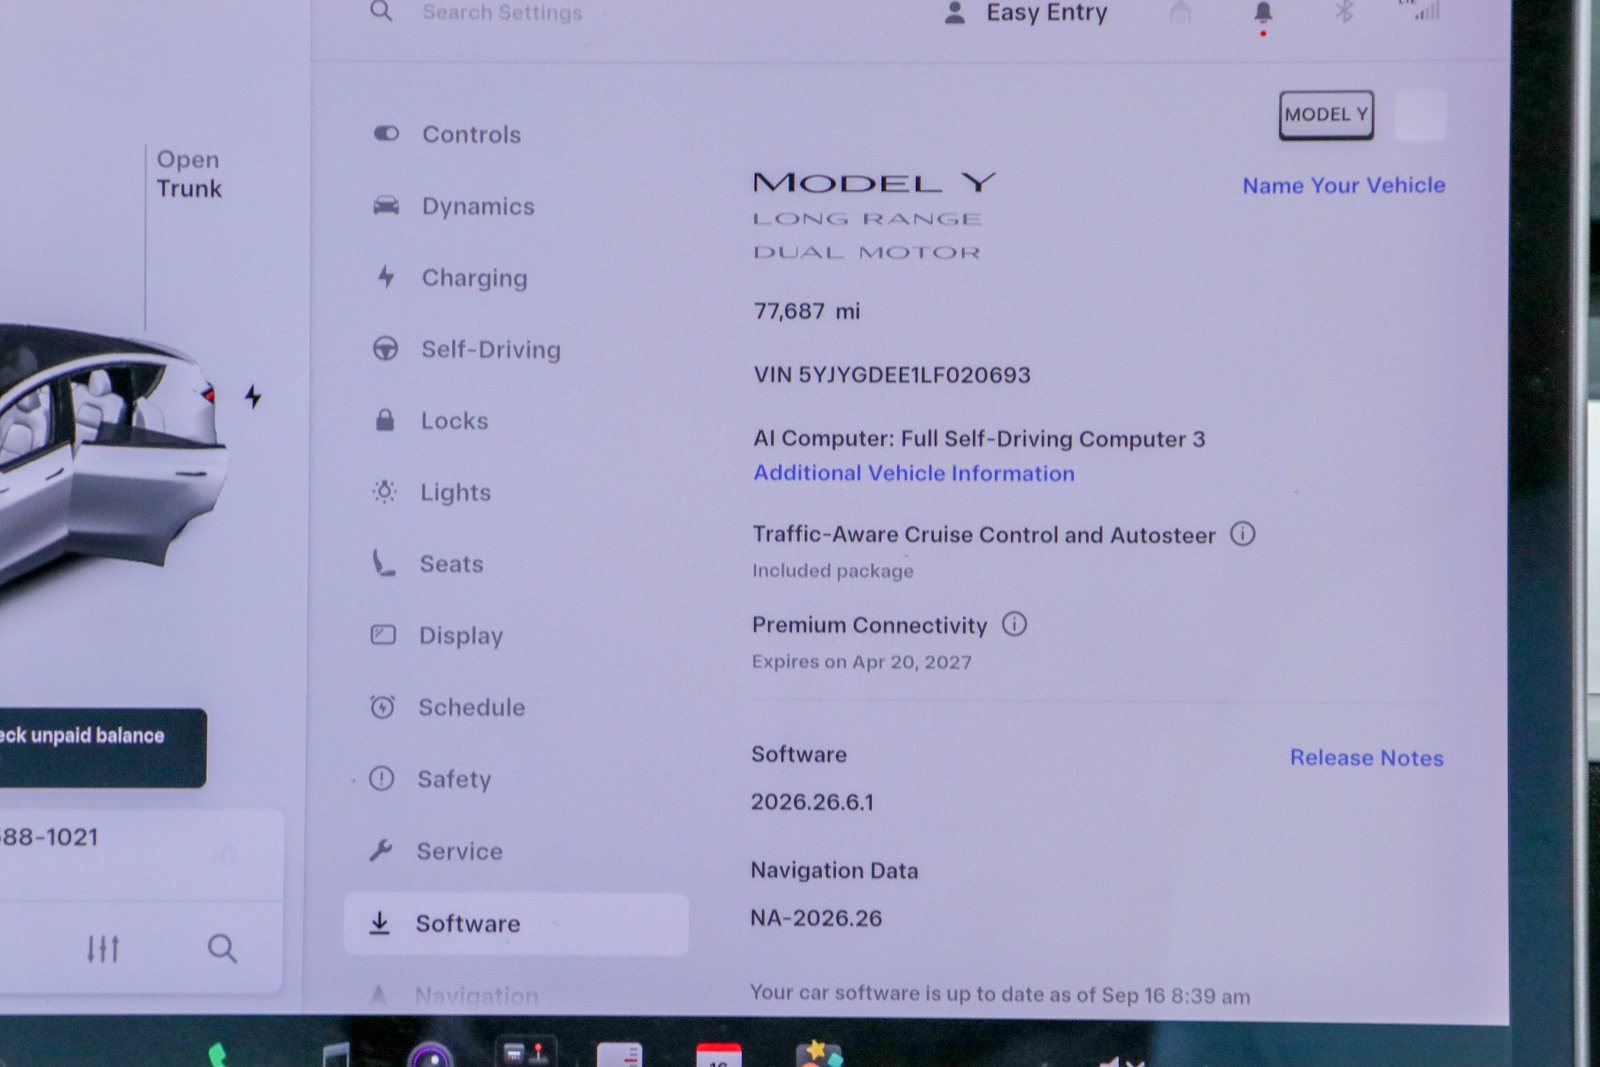This screenshot has width=1600, height=1067.
Task: Tap the cellular signal strength icon
Action: [1426, 11]
